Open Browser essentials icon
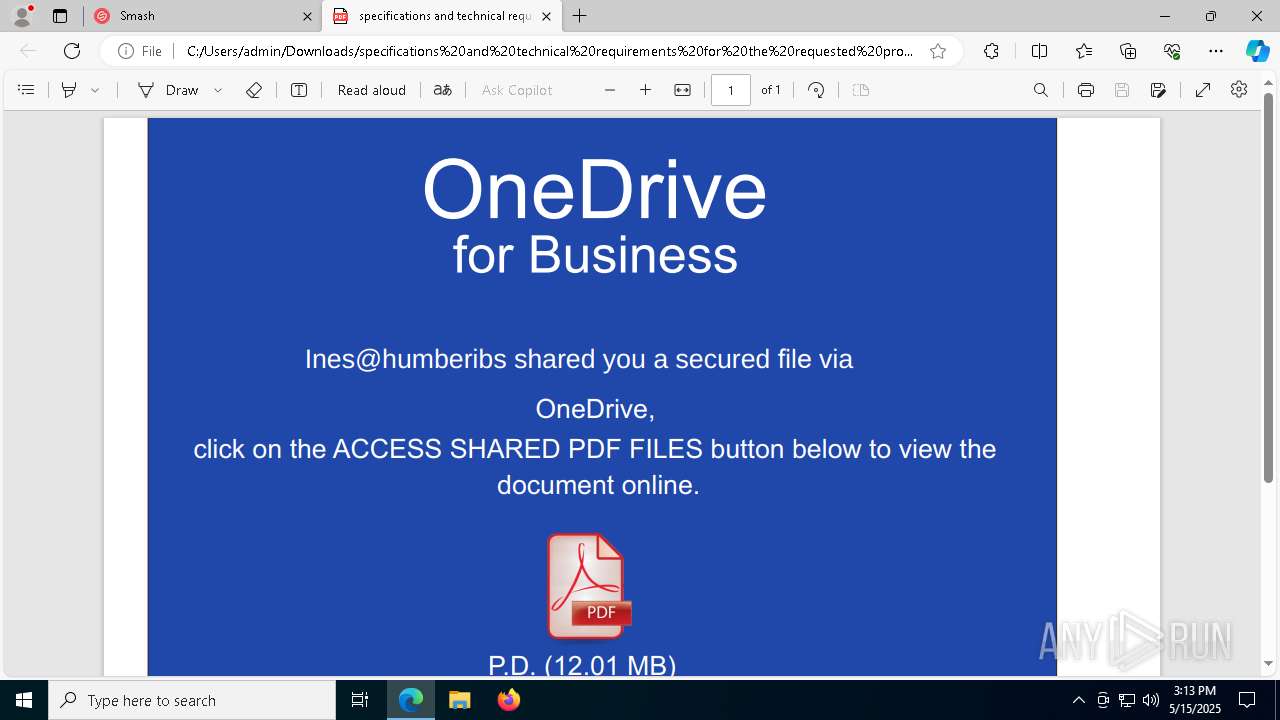This screenshot has width=1280, height=720. coord(1172,51)
